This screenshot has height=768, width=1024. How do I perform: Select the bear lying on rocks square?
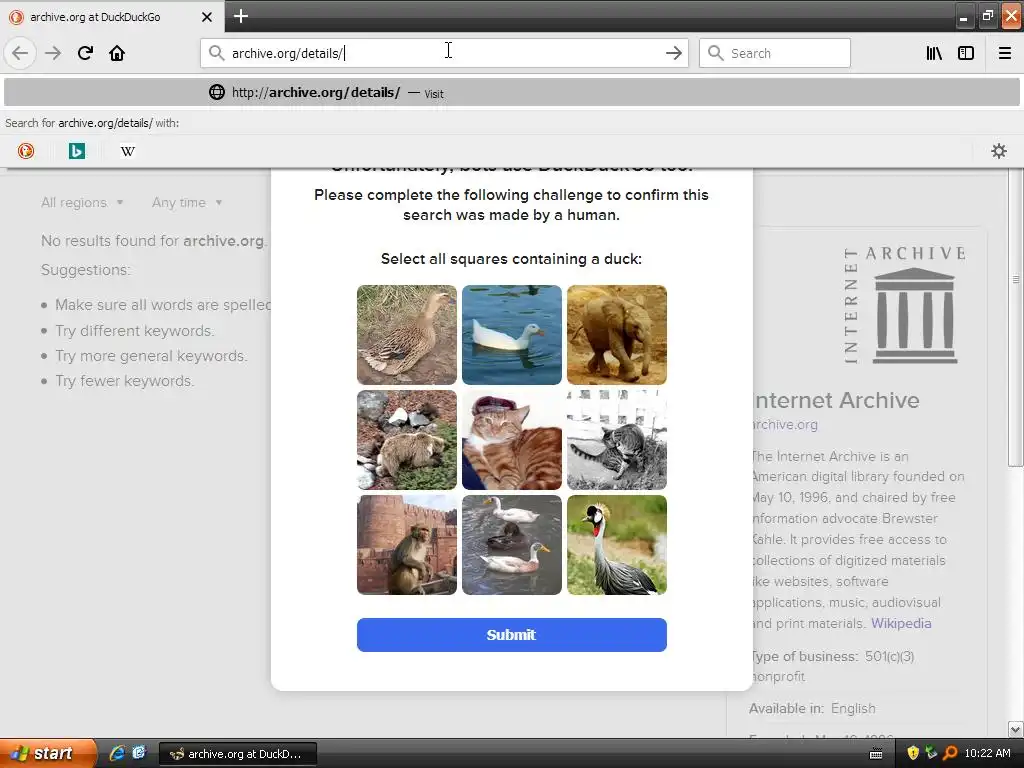(x=407, y=440)
